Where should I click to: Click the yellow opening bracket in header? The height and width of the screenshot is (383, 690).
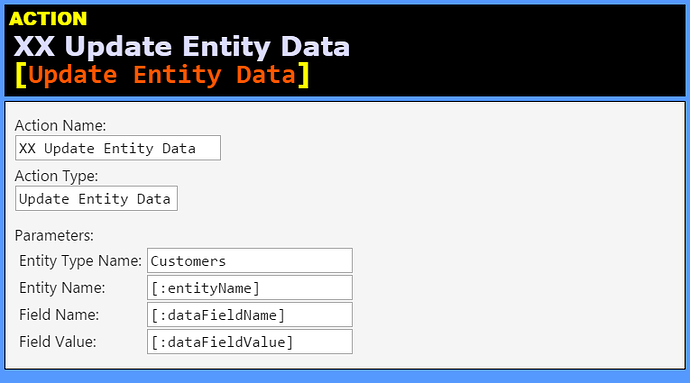pyautogui.click(x=21, y=75)
